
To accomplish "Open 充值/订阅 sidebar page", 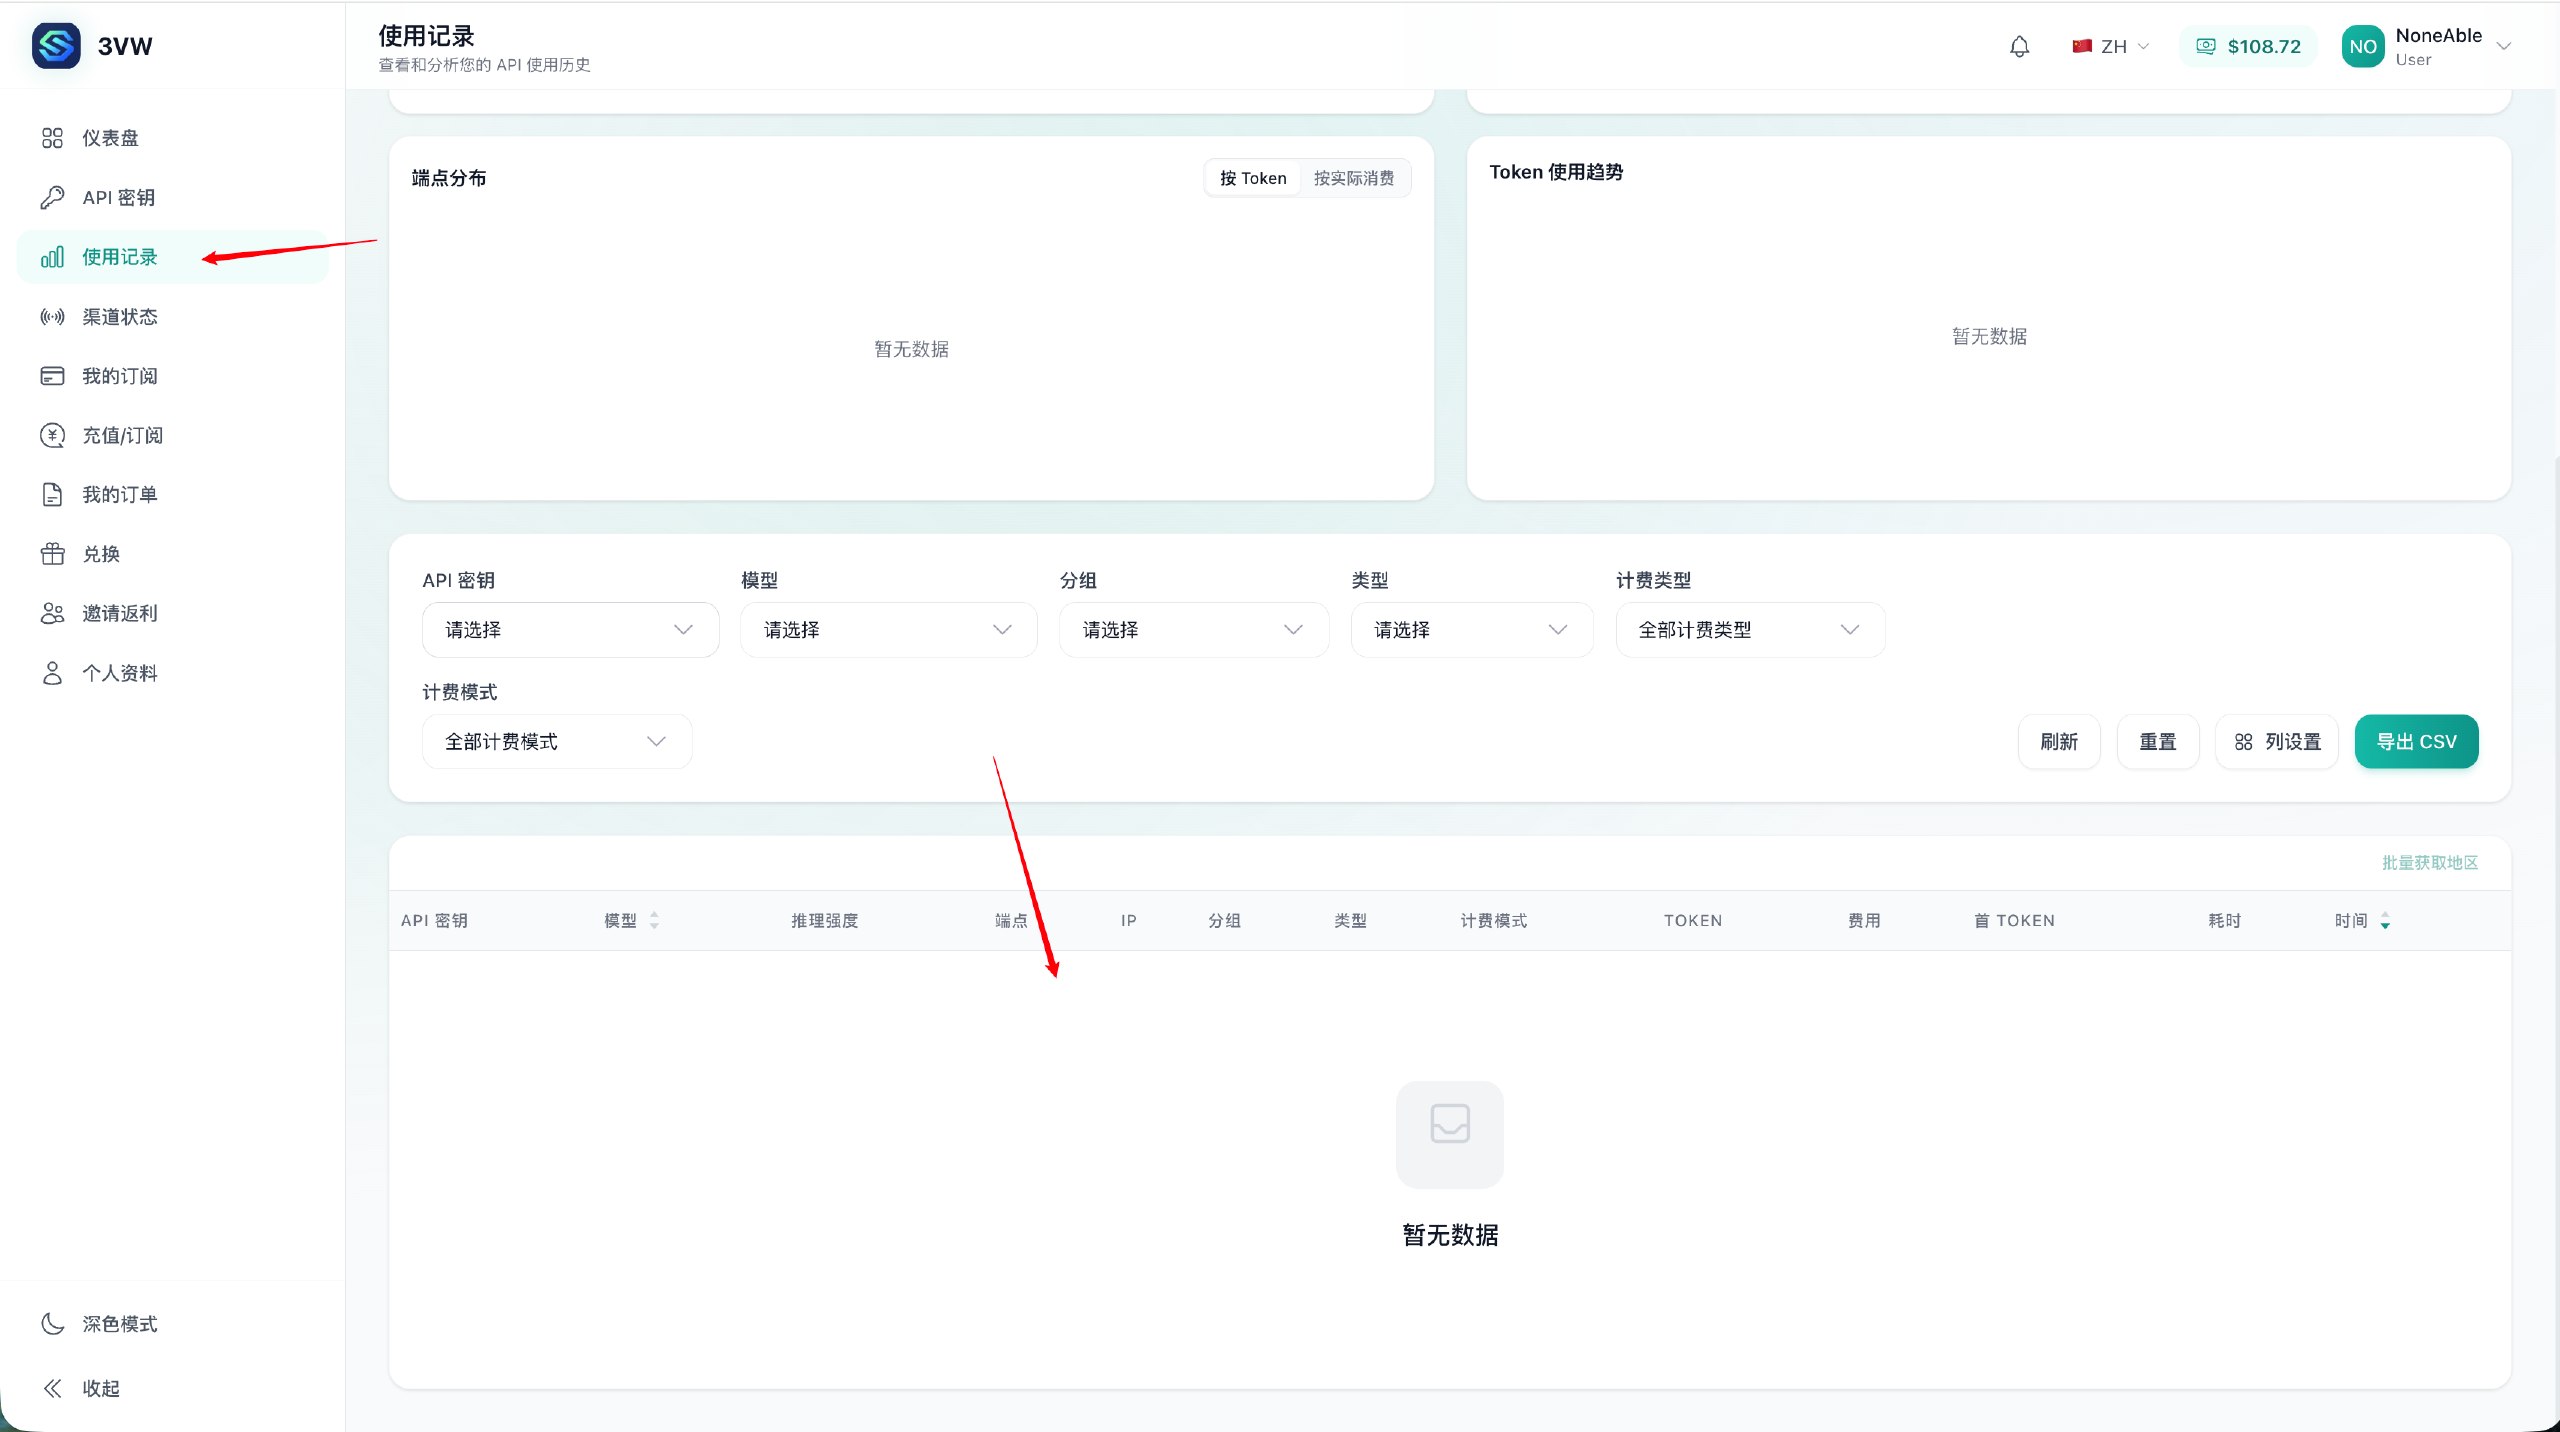I will 172,435.
